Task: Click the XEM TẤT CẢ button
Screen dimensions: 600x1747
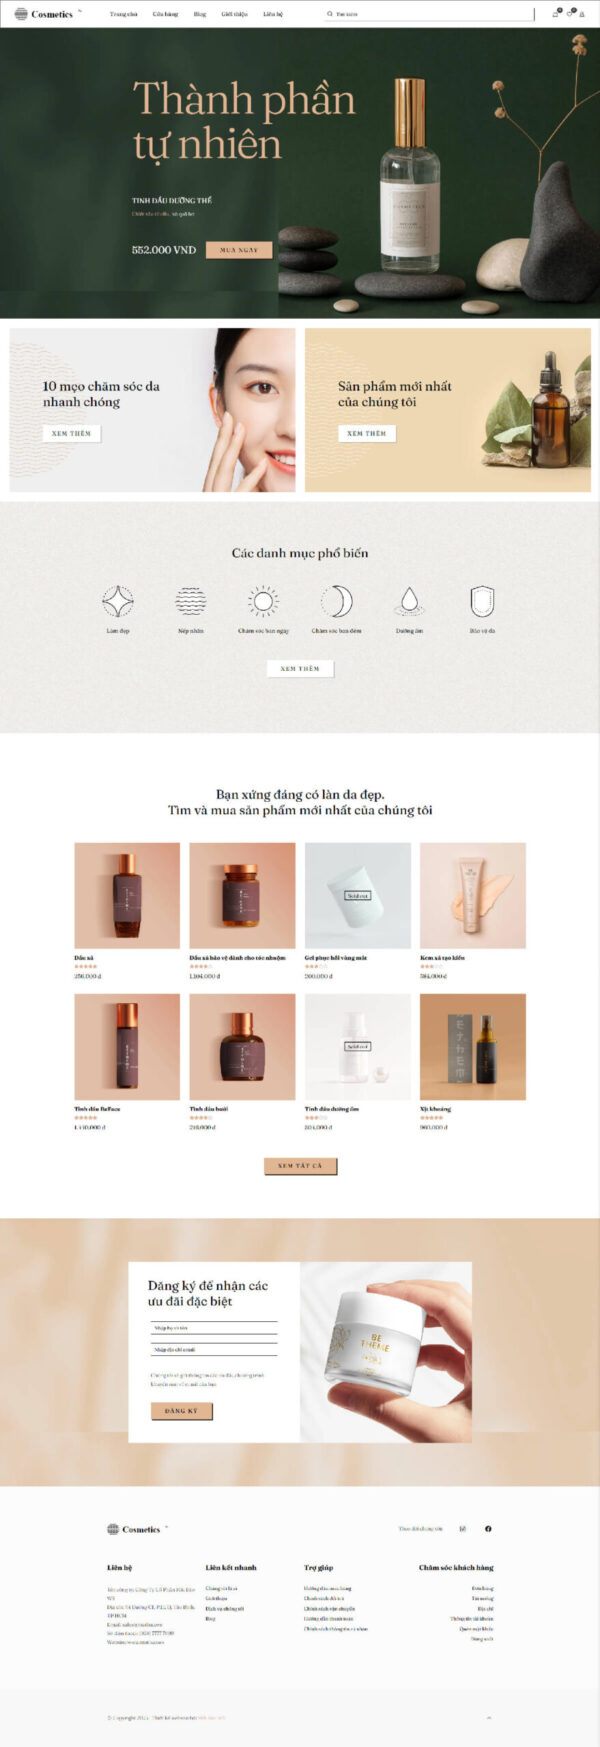Action: (x=300, y=1166)
